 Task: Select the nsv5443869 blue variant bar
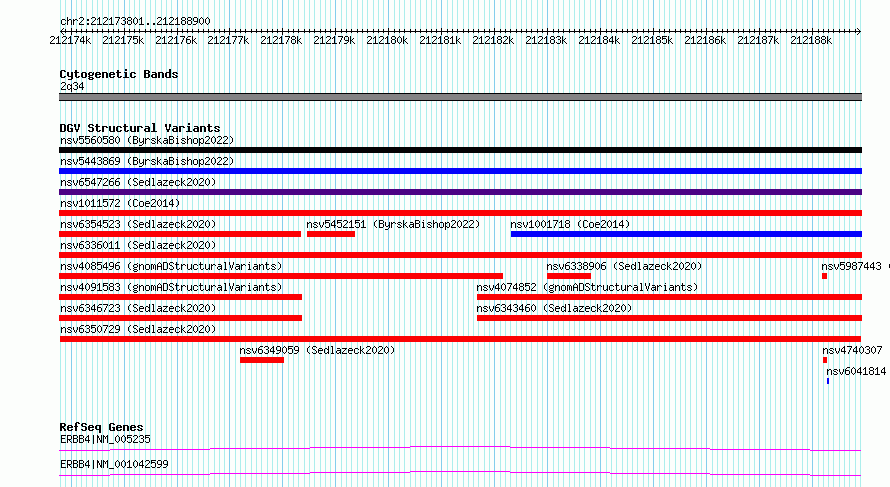460,171
